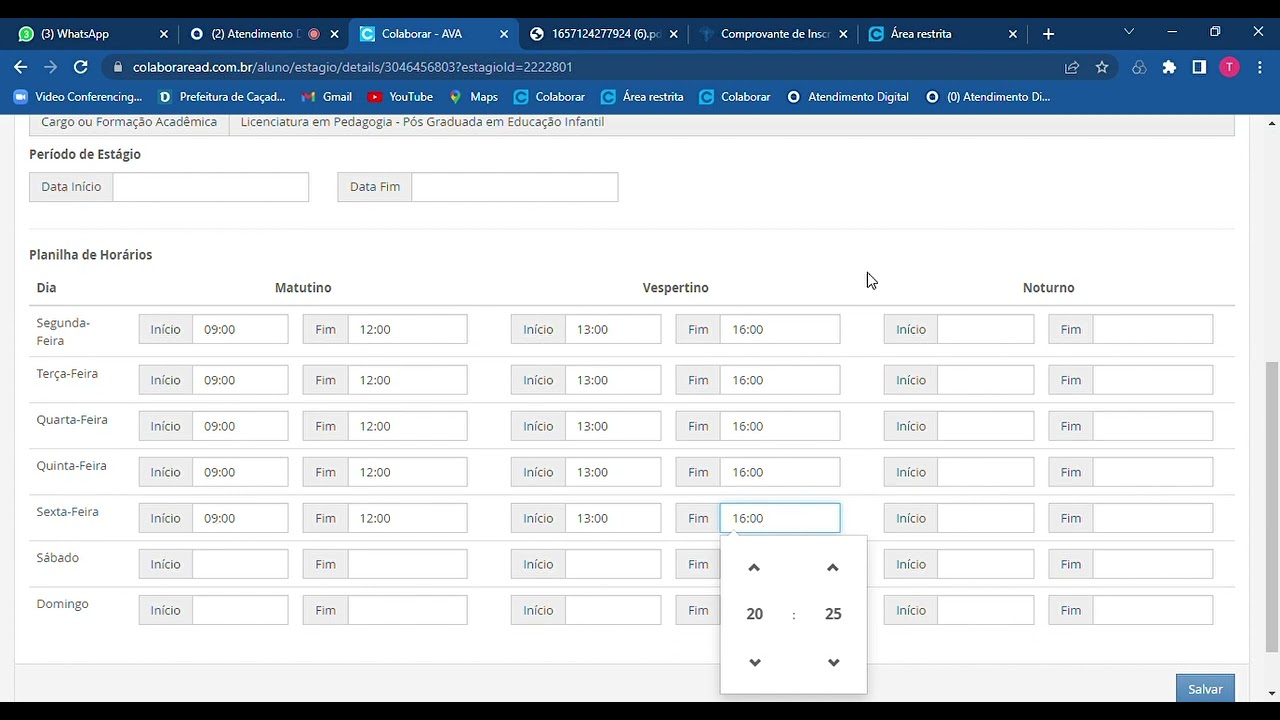Open a new browser tab
The image size is (1280, 720).
pos(1048,34)
